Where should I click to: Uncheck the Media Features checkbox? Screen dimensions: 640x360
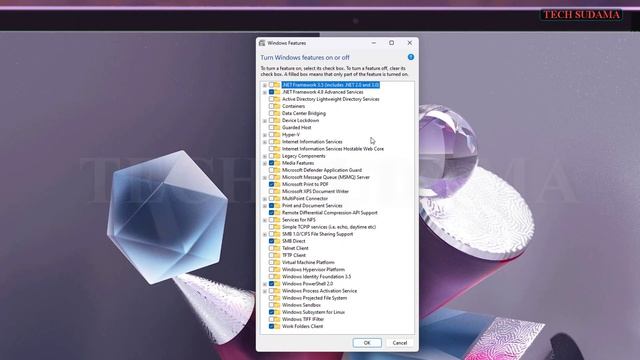[271, 163]
